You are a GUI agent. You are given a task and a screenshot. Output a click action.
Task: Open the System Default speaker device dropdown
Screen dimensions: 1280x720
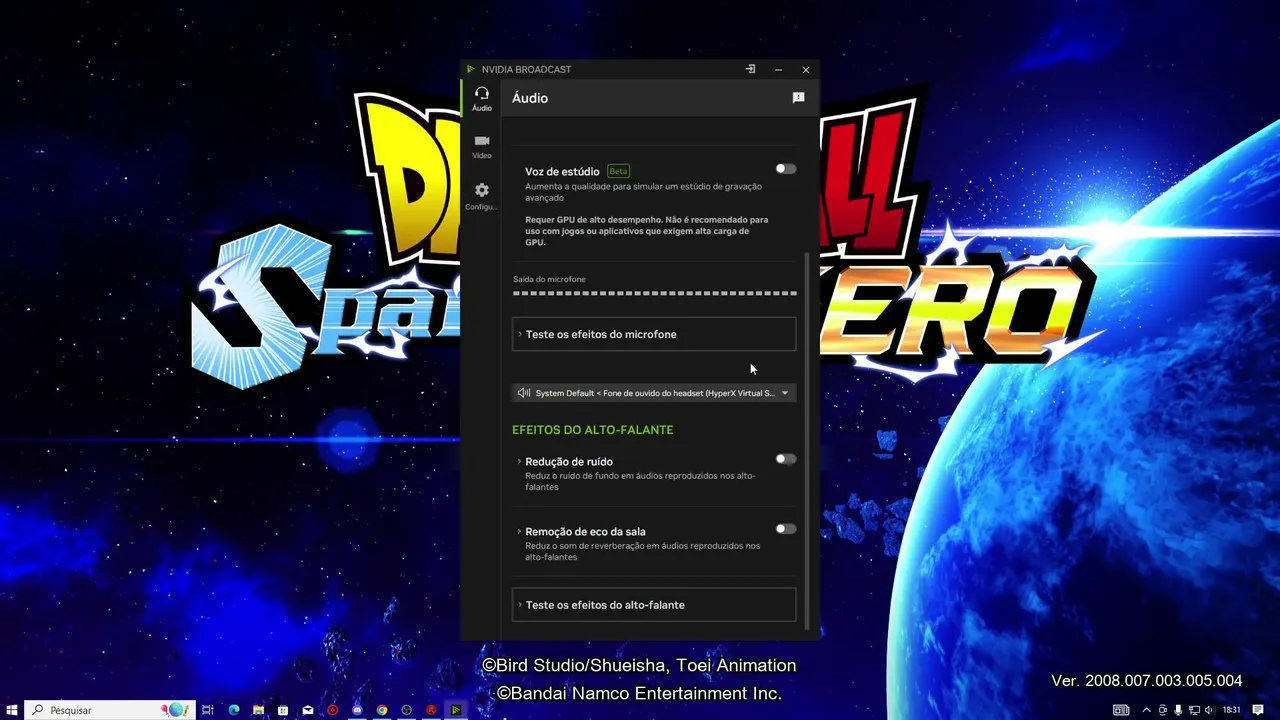coord(654,393)
